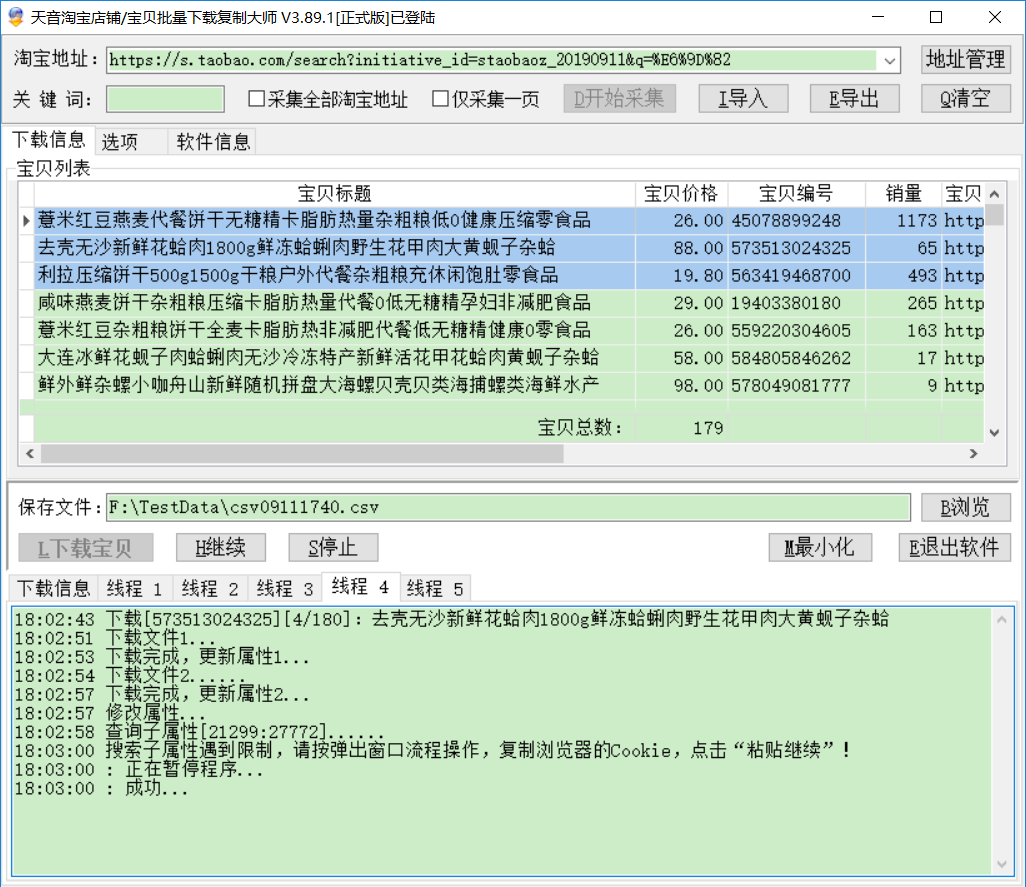This screenshot has width=1026, height=887.
Task: Open the 软件信息 tab
Action: pos(213,142)
